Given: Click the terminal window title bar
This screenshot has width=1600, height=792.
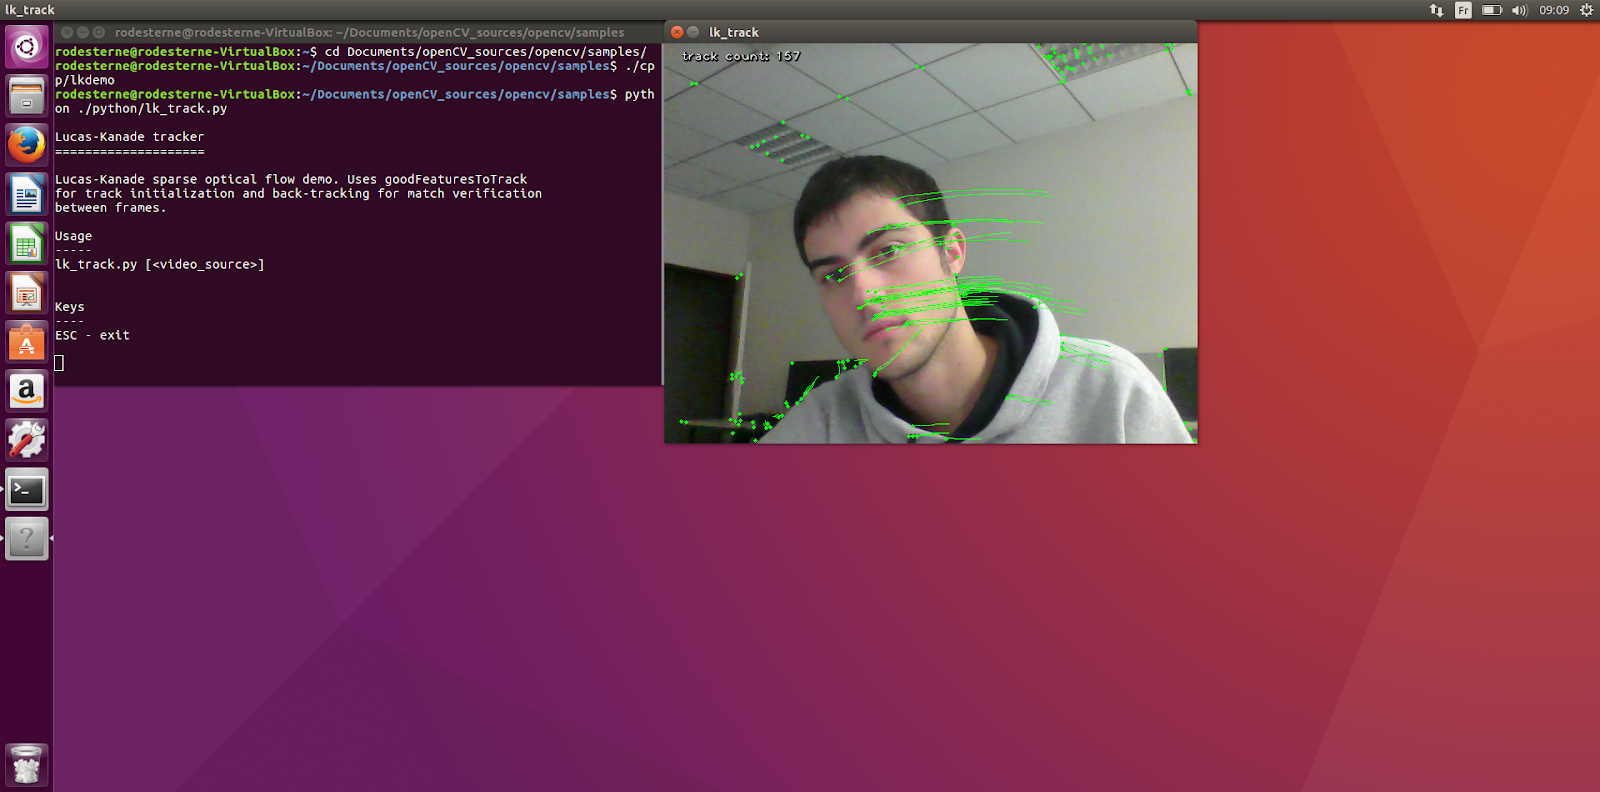Looking at the screenshot, I should click(358, 32).
